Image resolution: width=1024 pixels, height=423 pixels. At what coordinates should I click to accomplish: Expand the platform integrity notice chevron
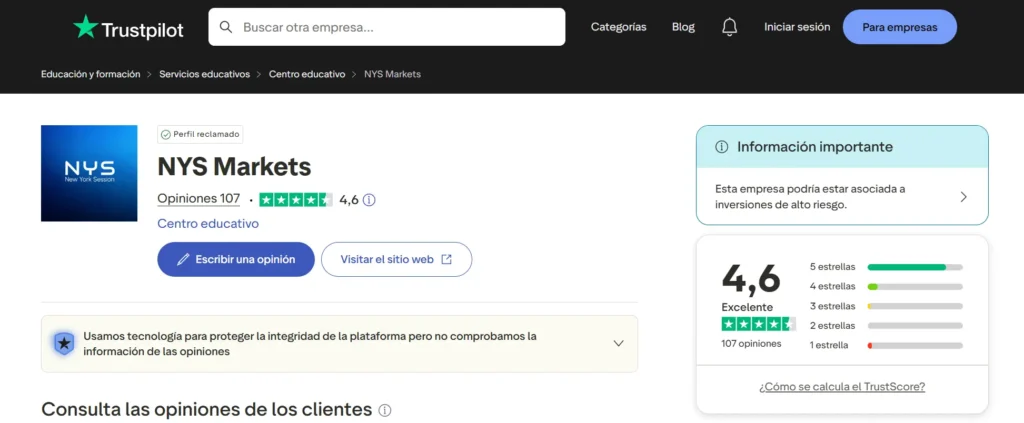coord(618,343)
